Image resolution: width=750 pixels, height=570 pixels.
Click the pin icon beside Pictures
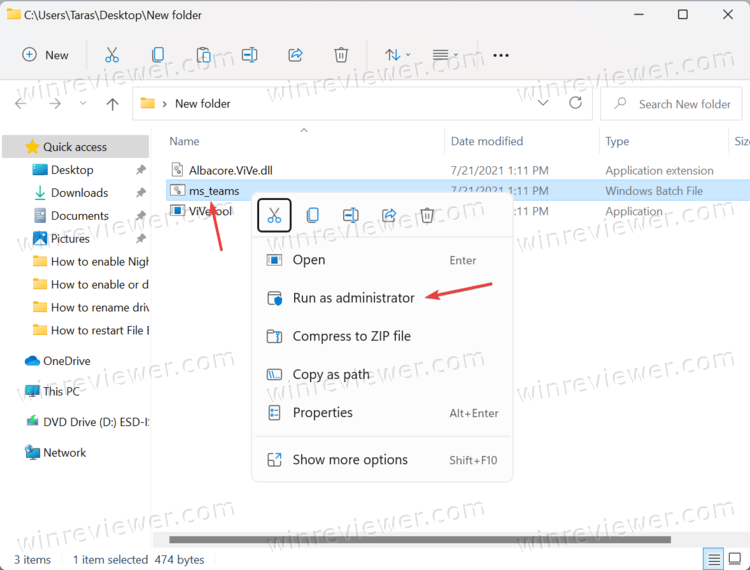coord(141,239)
